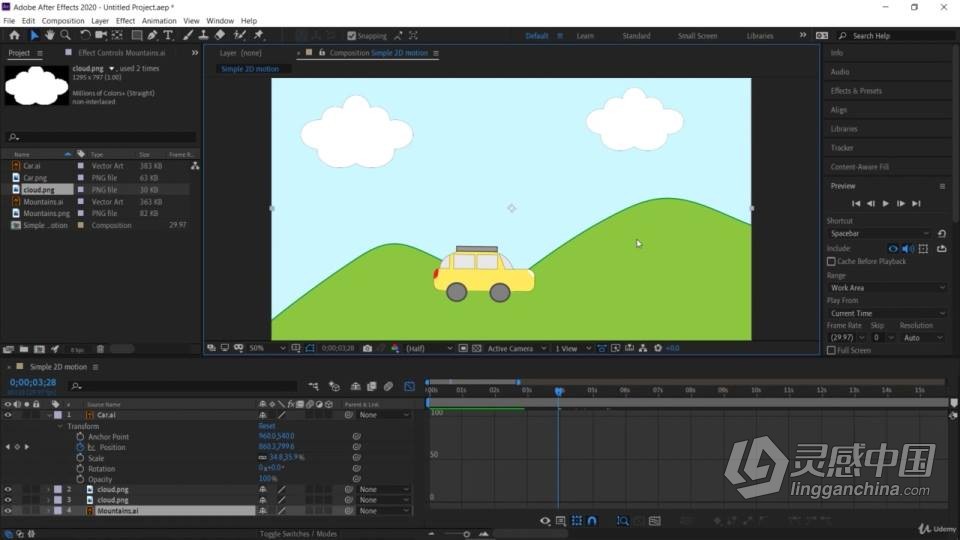Viewport: 960px width, 540px height.
Task: Take a snapshot with the camera icon
Action: pos(367,348)
